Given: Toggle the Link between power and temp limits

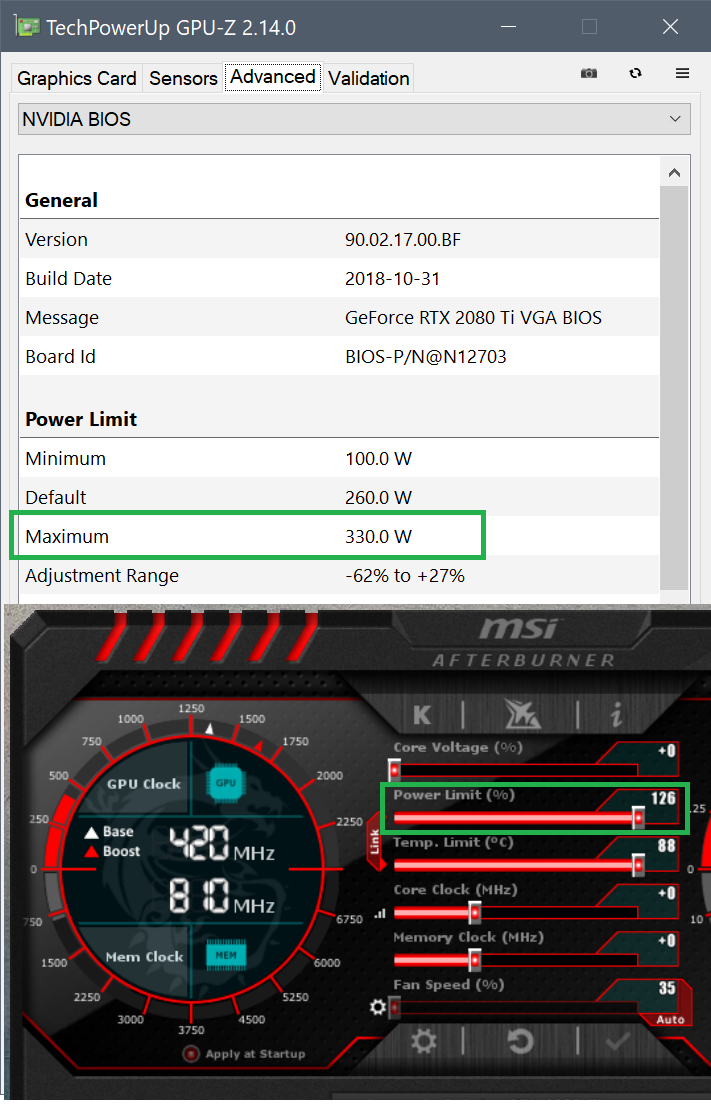Looking at the screenshot, I should (x=375, y=842).
